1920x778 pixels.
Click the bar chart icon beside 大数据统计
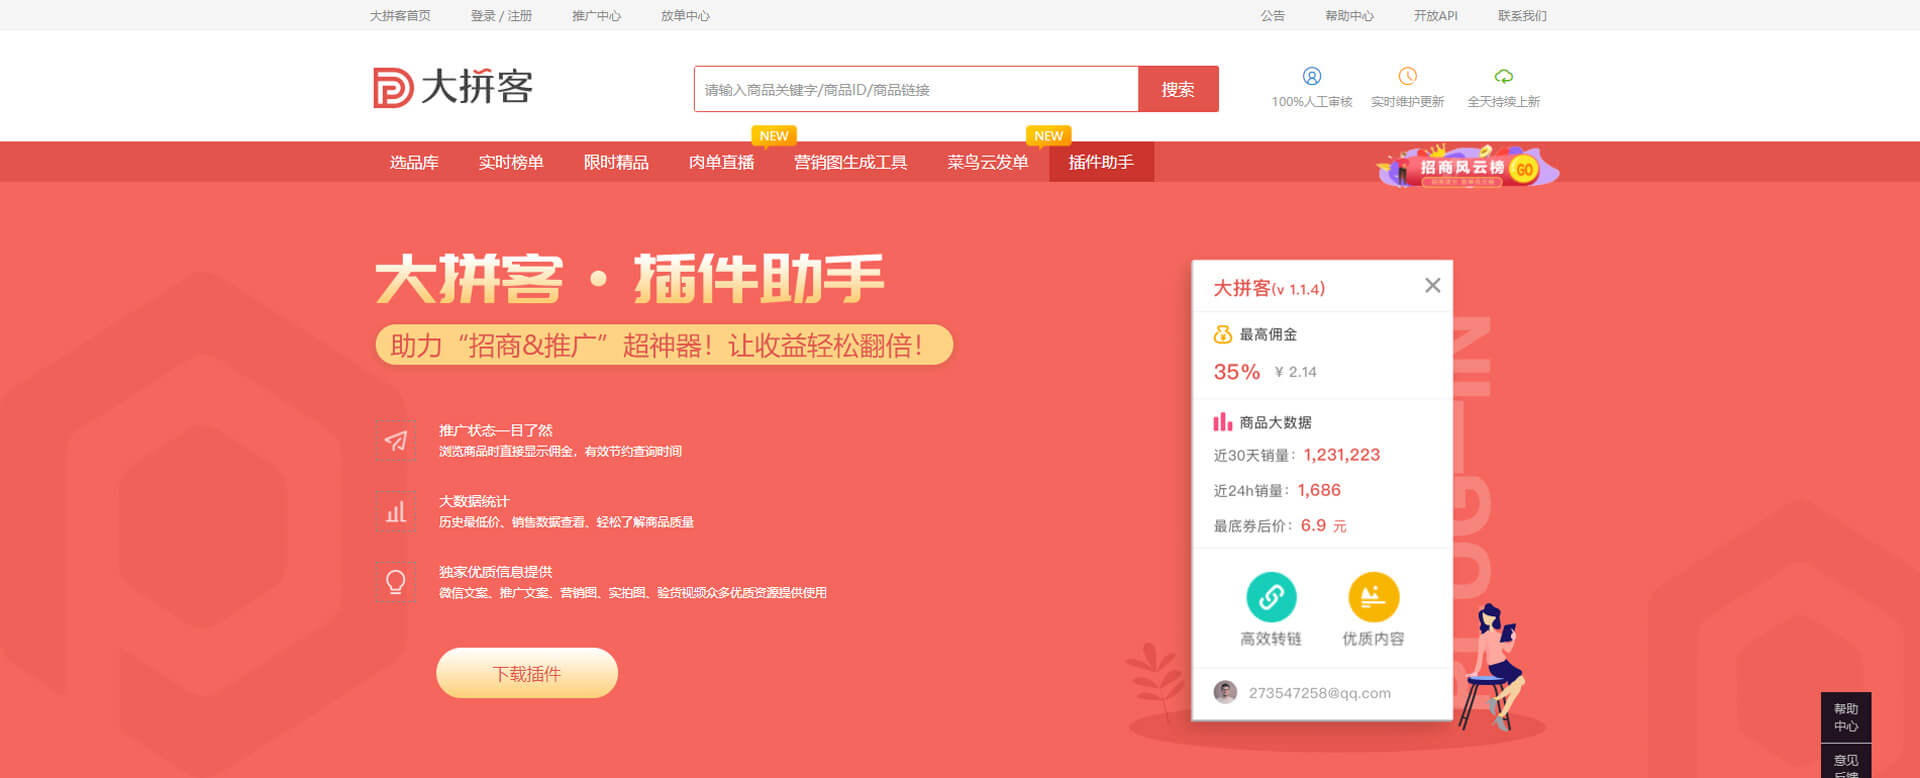click(396, 511)
